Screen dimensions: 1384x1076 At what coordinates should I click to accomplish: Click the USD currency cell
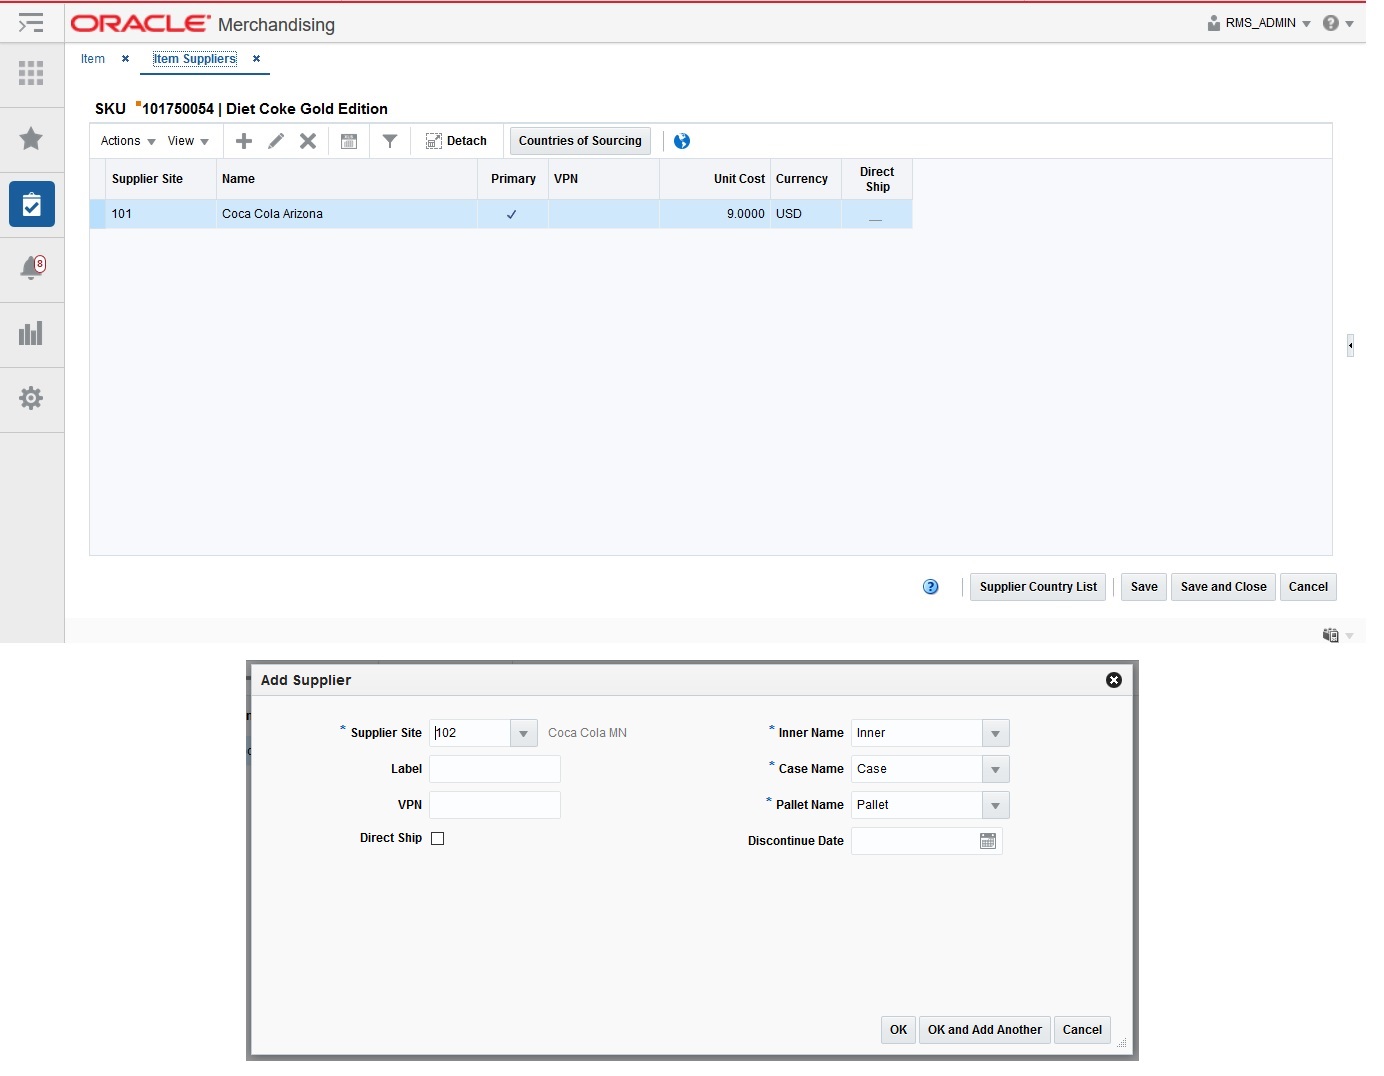pos(806,214)
